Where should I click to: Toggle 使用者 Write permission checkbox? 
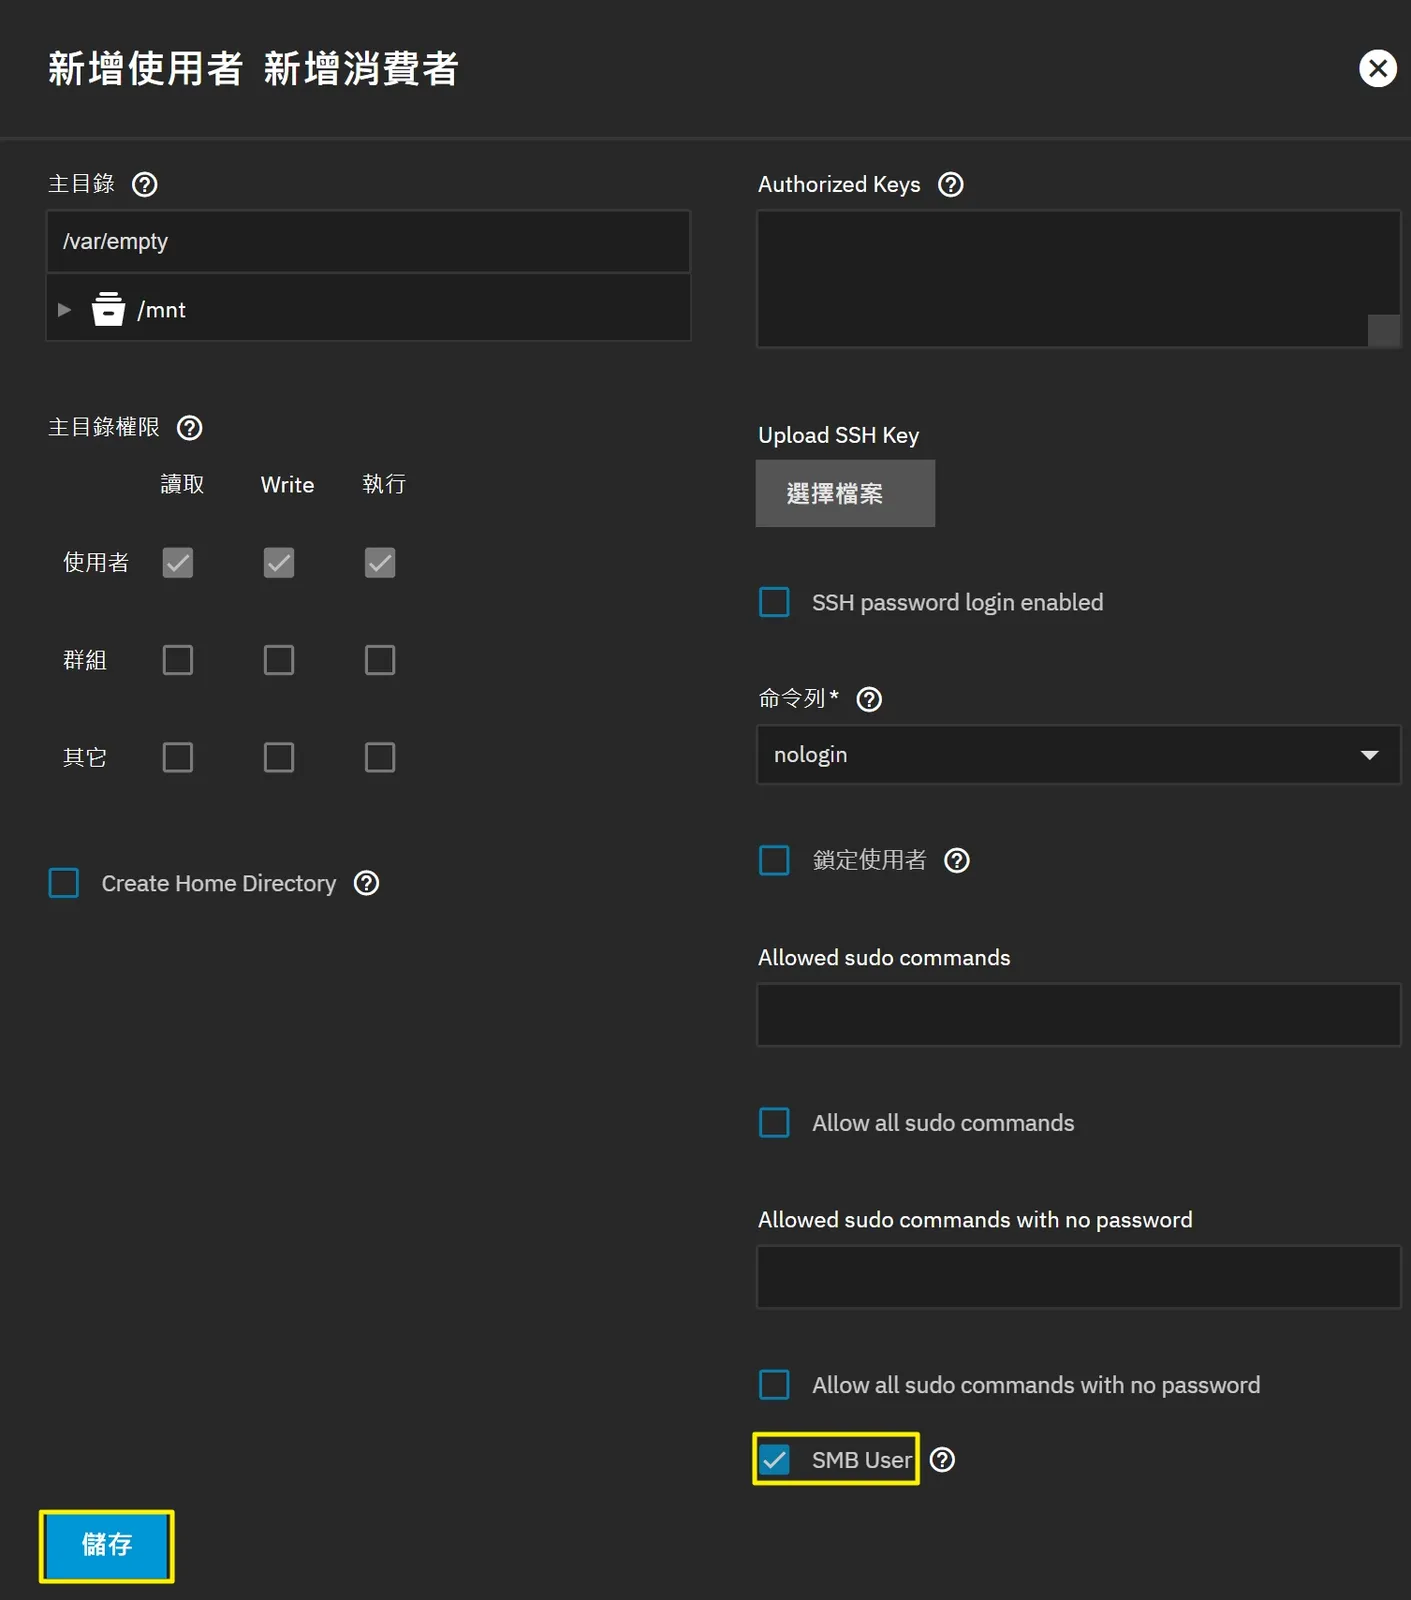279,563
